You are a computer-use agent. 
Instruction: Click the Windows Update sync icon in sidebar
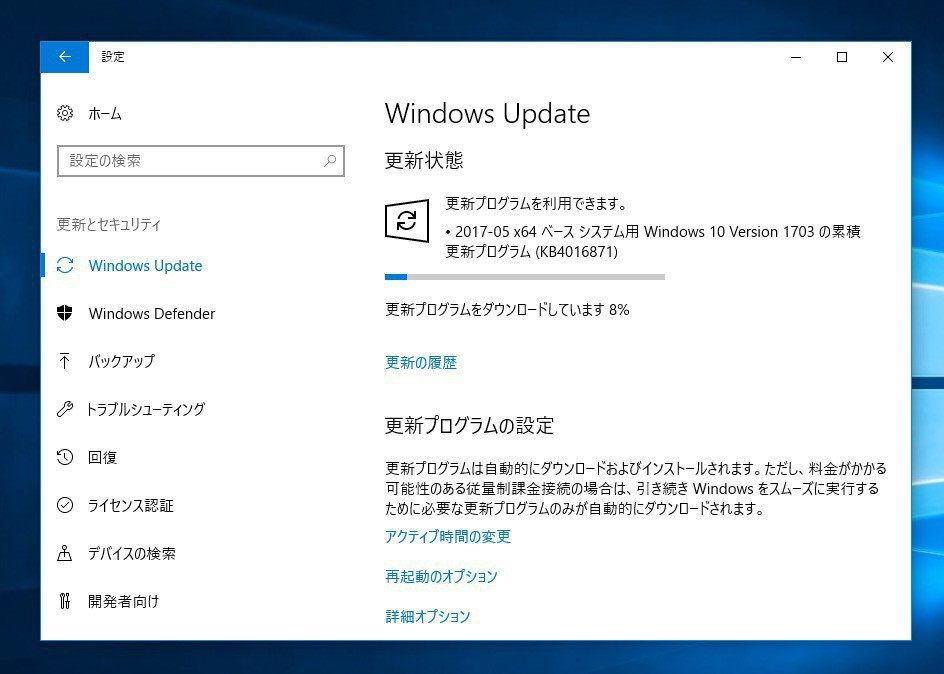[x=65, y=265]
